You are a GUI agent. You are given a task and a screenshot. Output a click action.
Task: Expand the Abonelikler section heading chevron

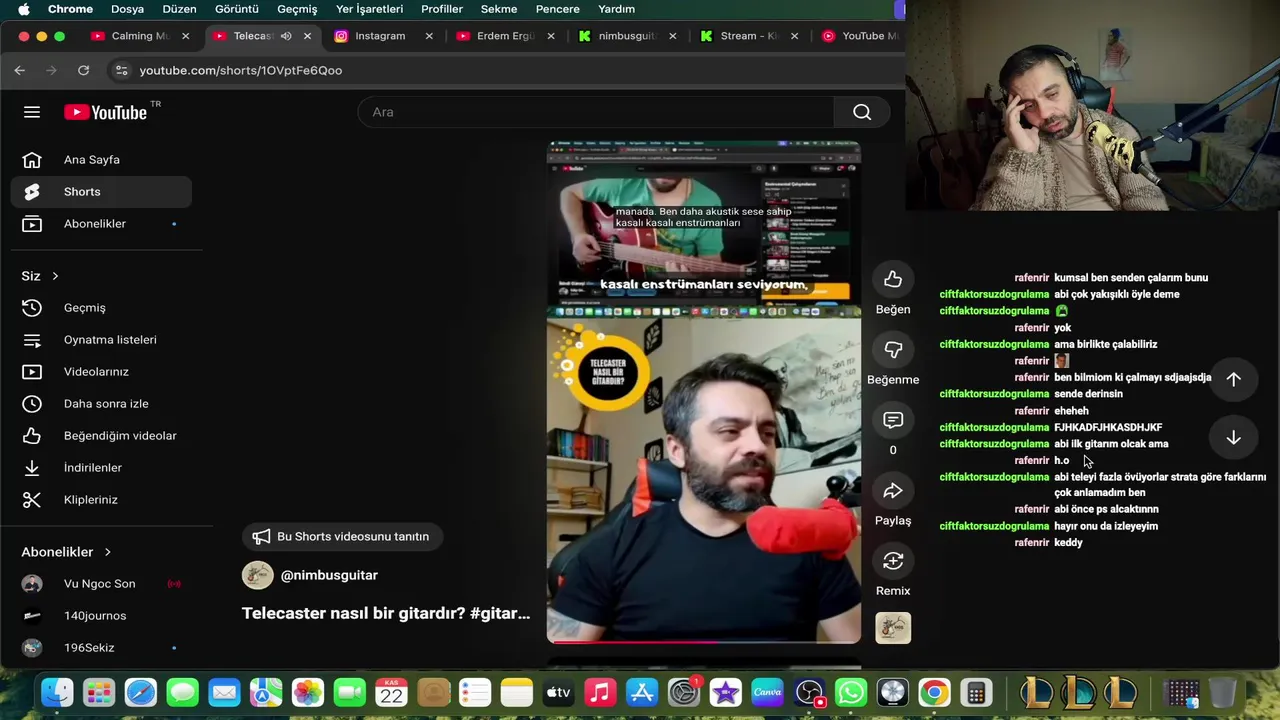107,552
